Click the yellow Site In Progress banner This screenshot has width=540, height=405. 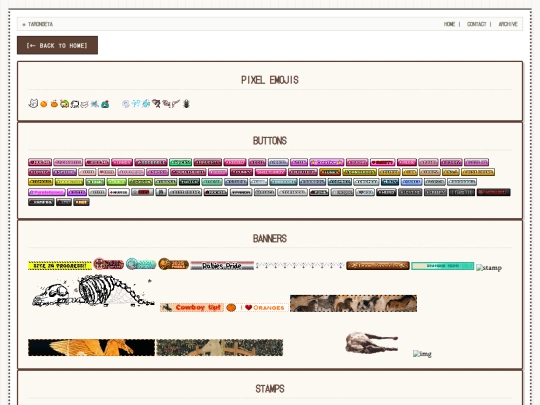click(60, 266)
